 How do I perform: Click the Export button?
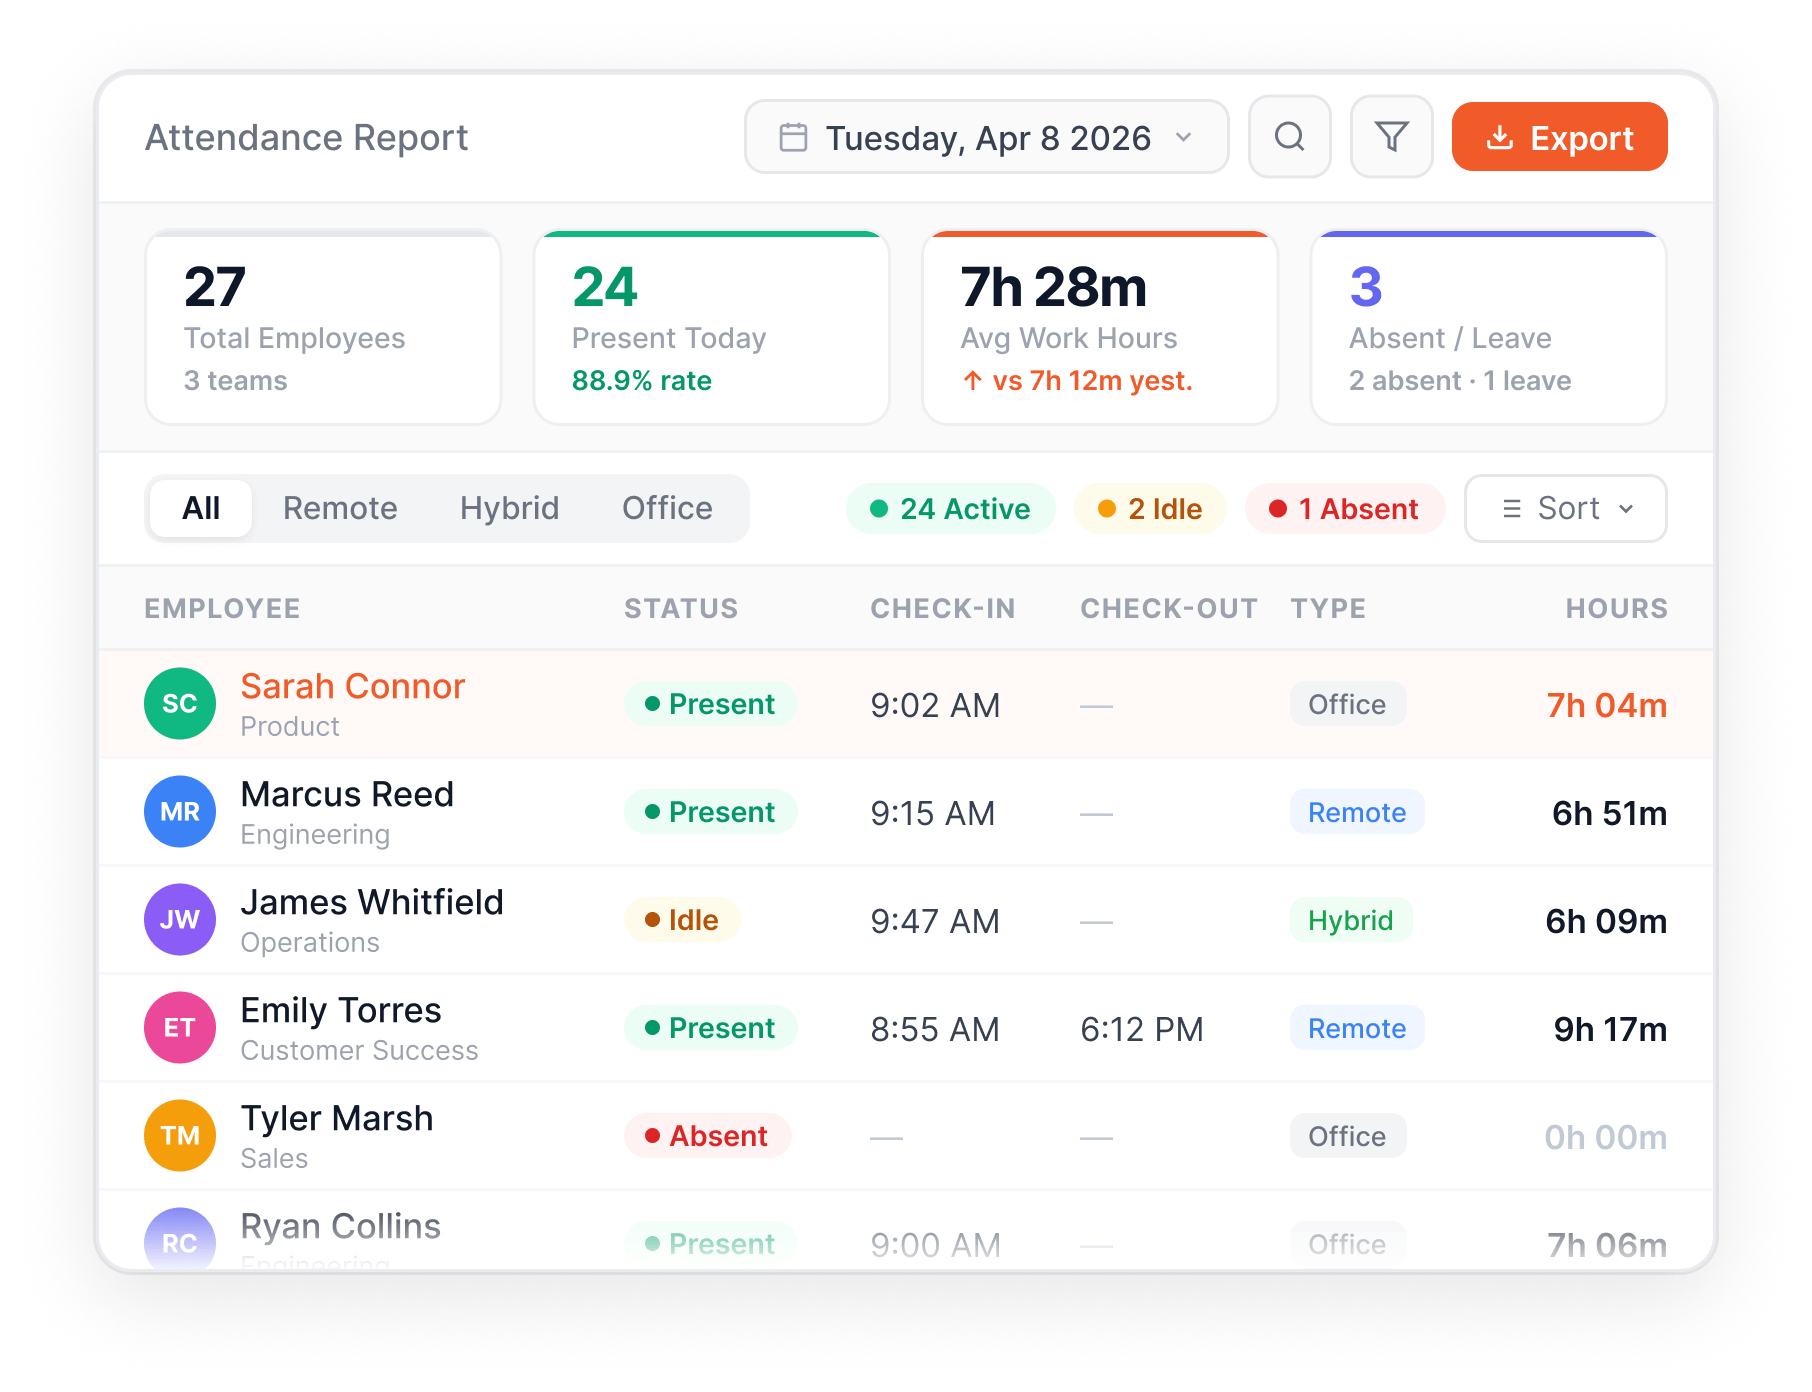coord(1559,137)
